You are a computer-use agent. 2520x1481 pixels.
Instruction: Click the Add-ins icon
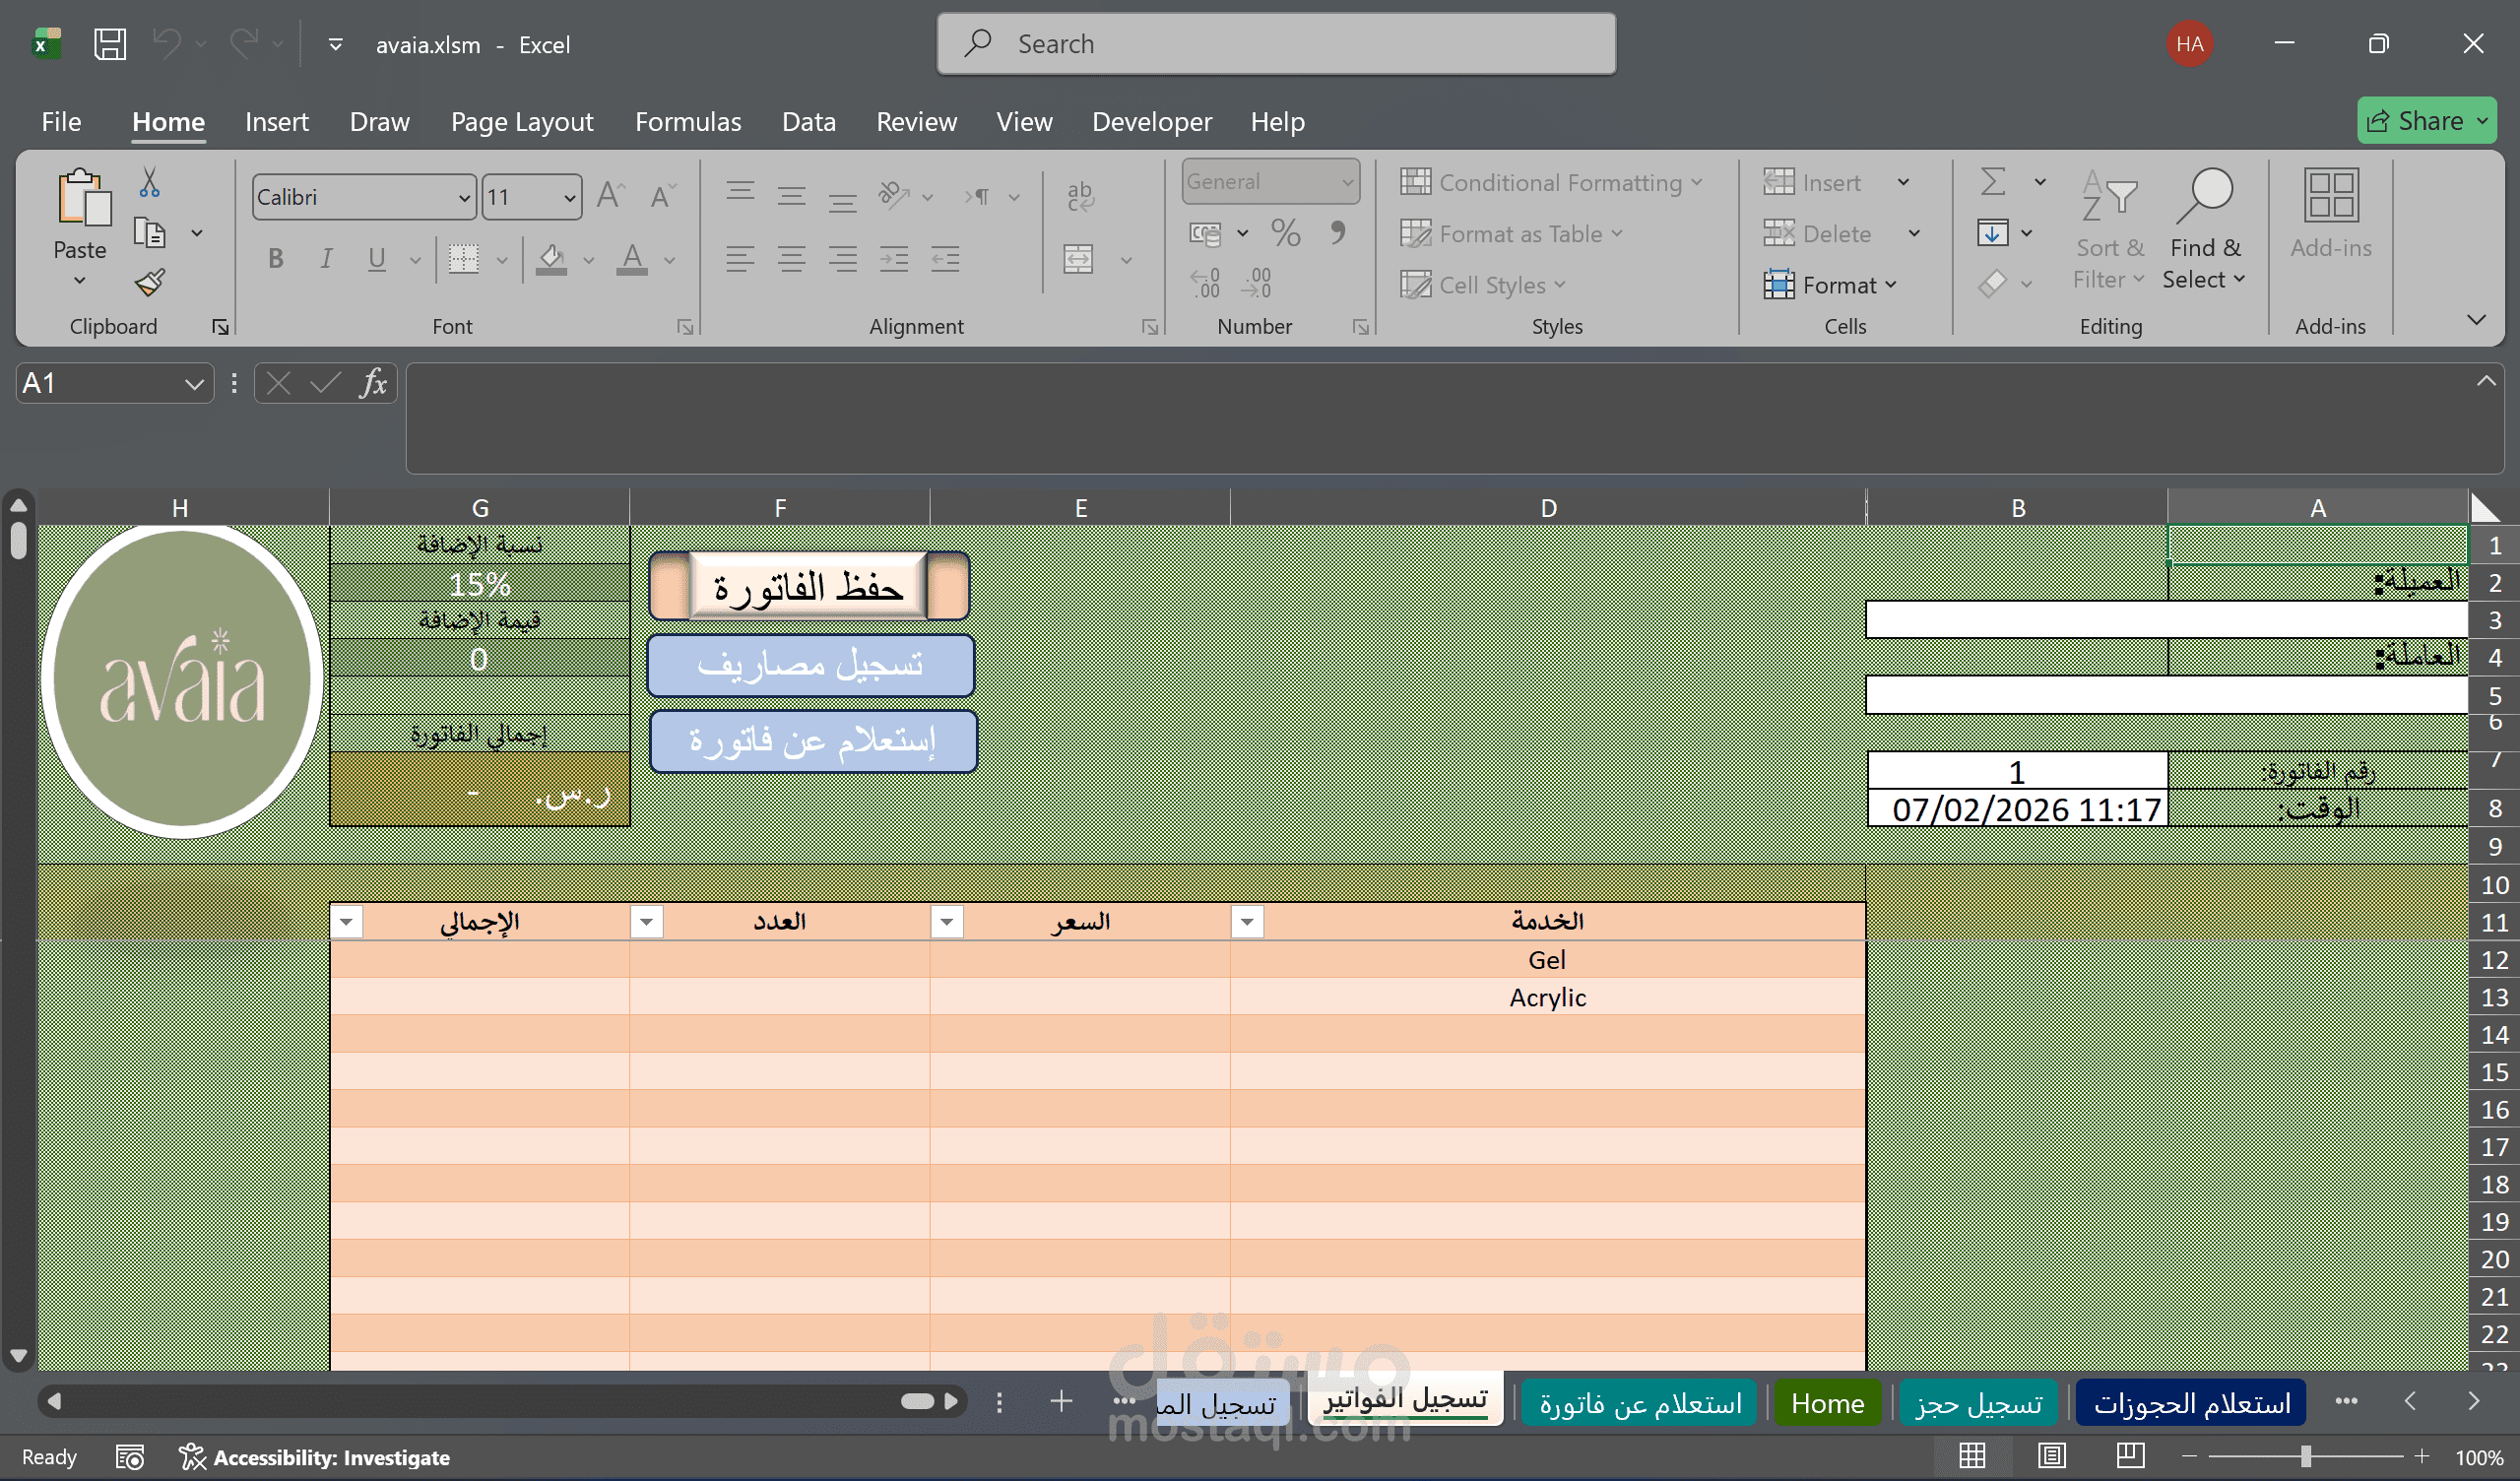coord(2330,195)
